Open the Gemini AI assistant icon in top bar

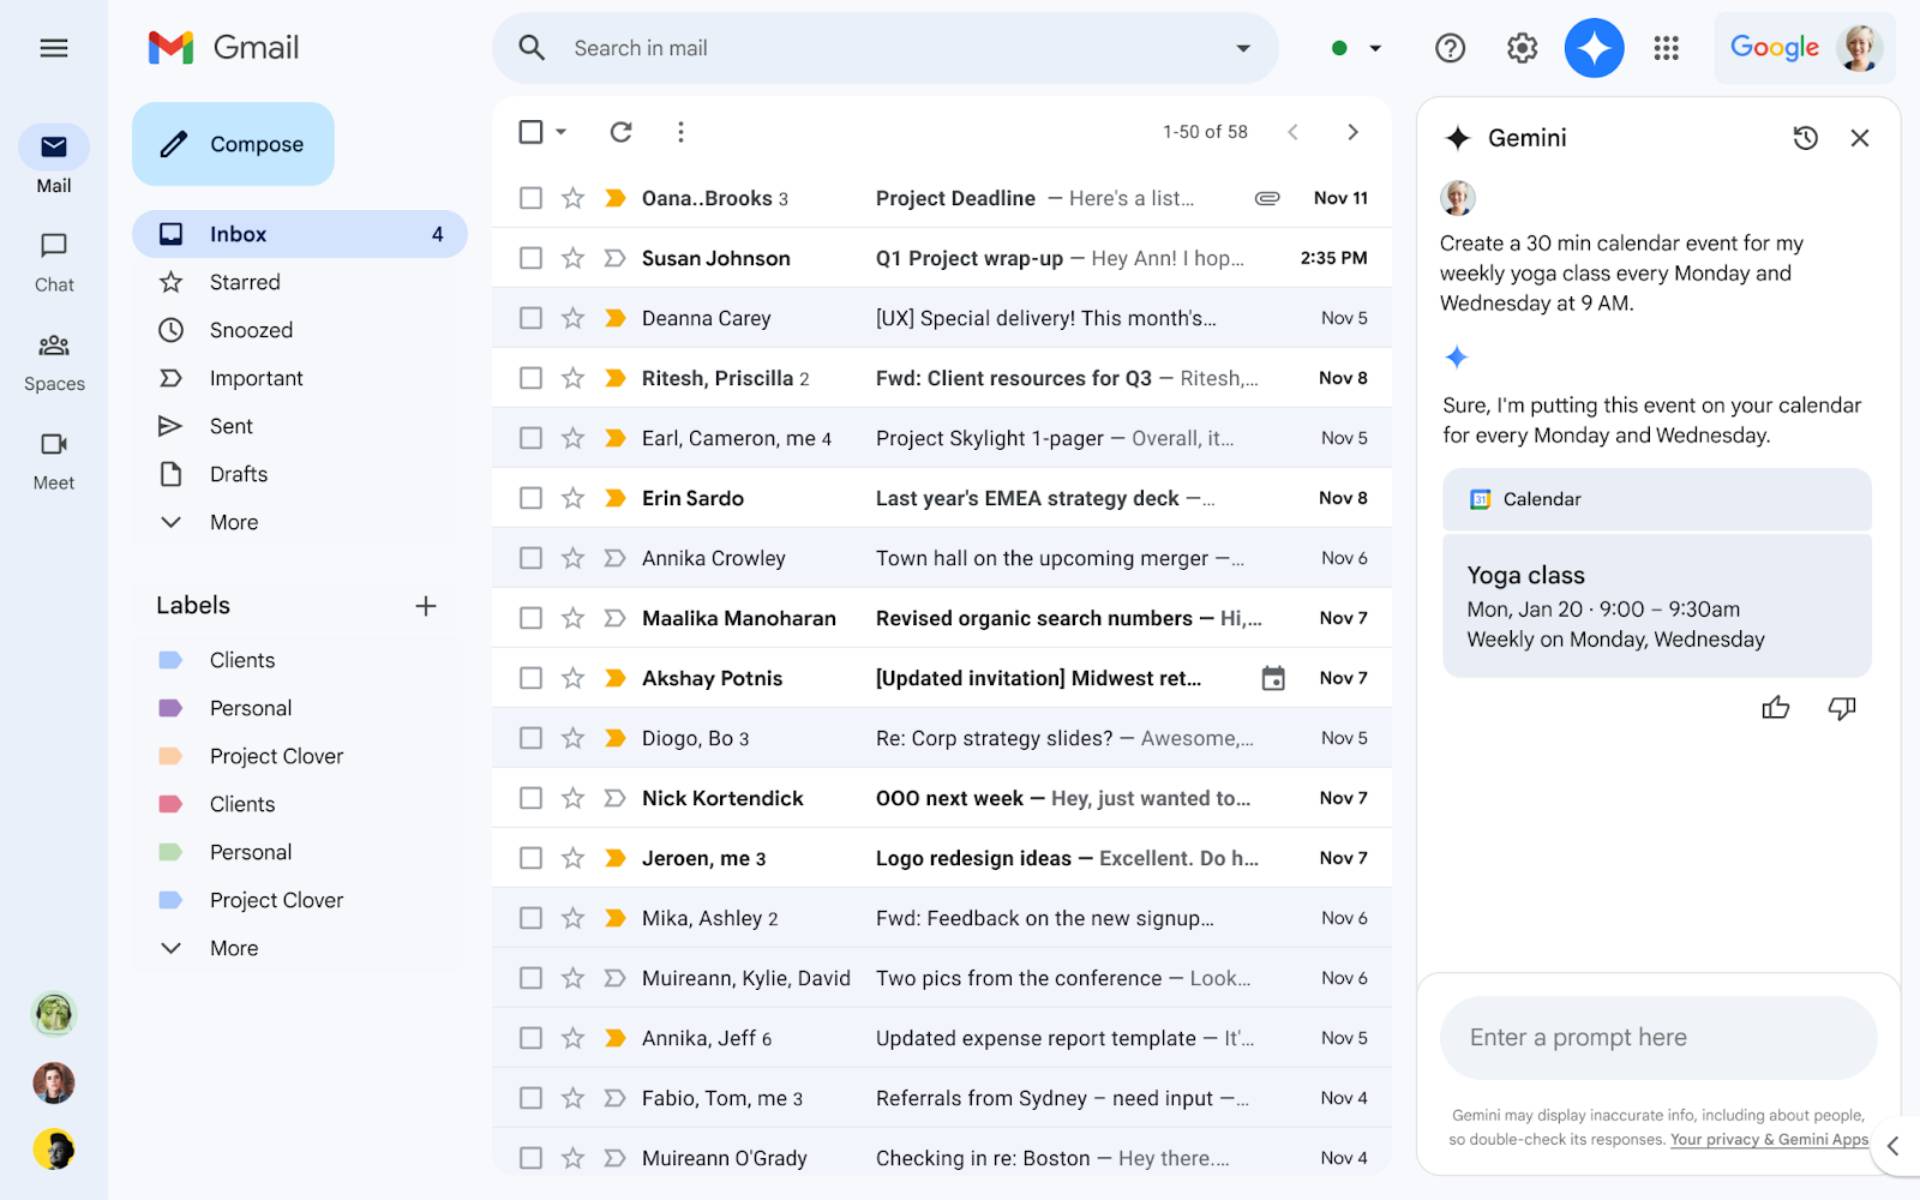(x=1594, y=47)
